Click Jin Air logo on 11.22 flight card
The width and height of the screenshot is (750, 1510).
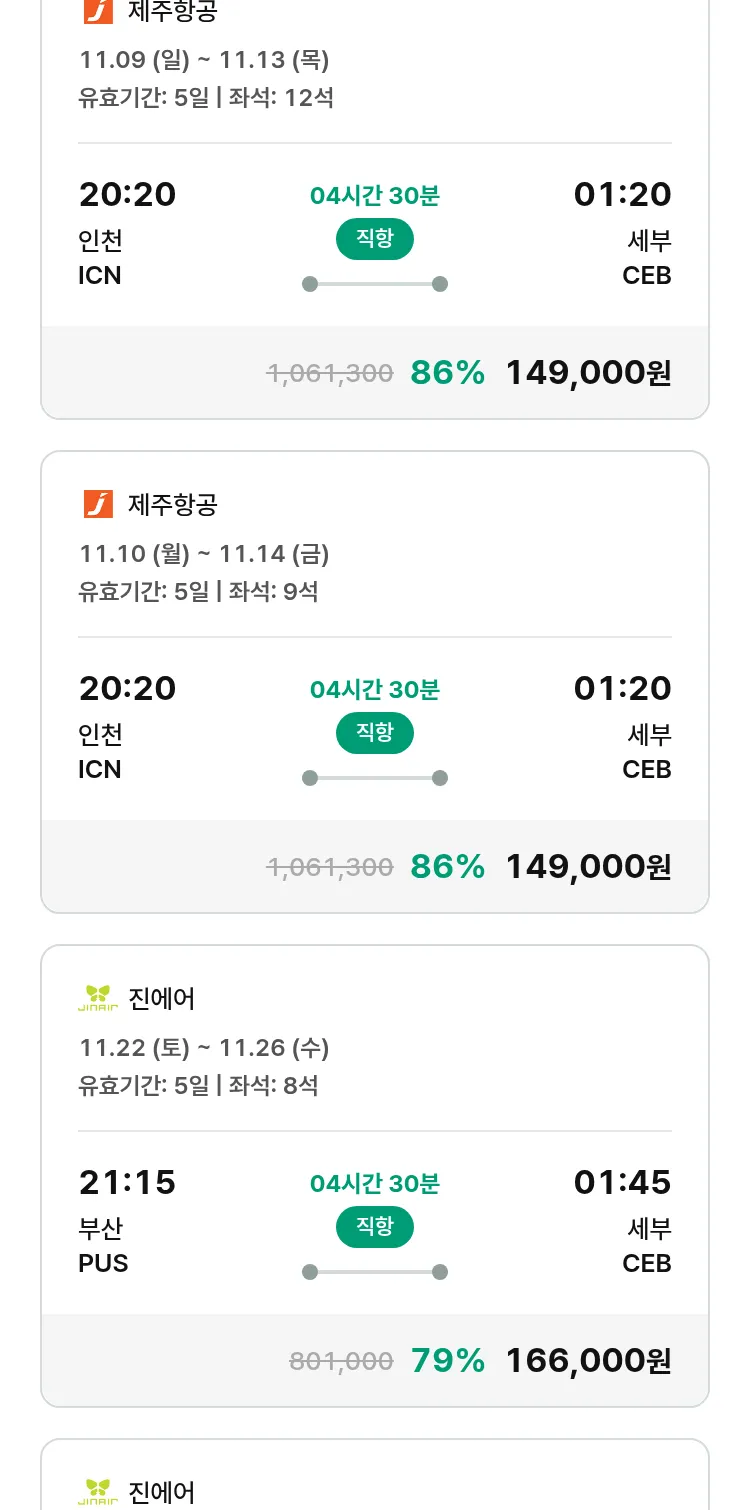[98, 998]
